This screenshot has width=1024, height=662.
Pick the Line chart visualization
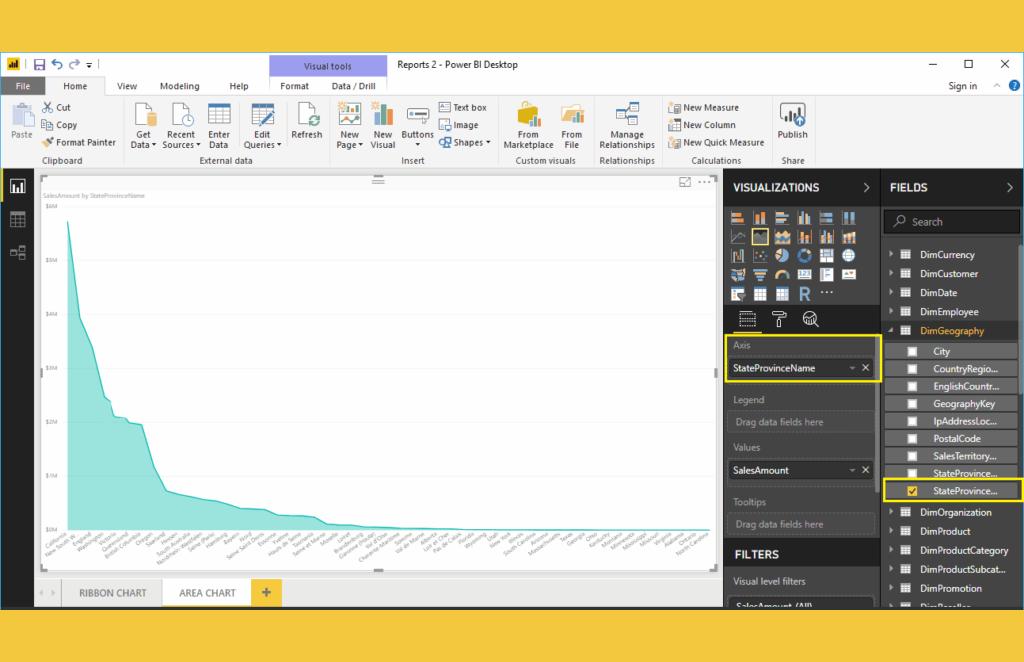(738, 237)
